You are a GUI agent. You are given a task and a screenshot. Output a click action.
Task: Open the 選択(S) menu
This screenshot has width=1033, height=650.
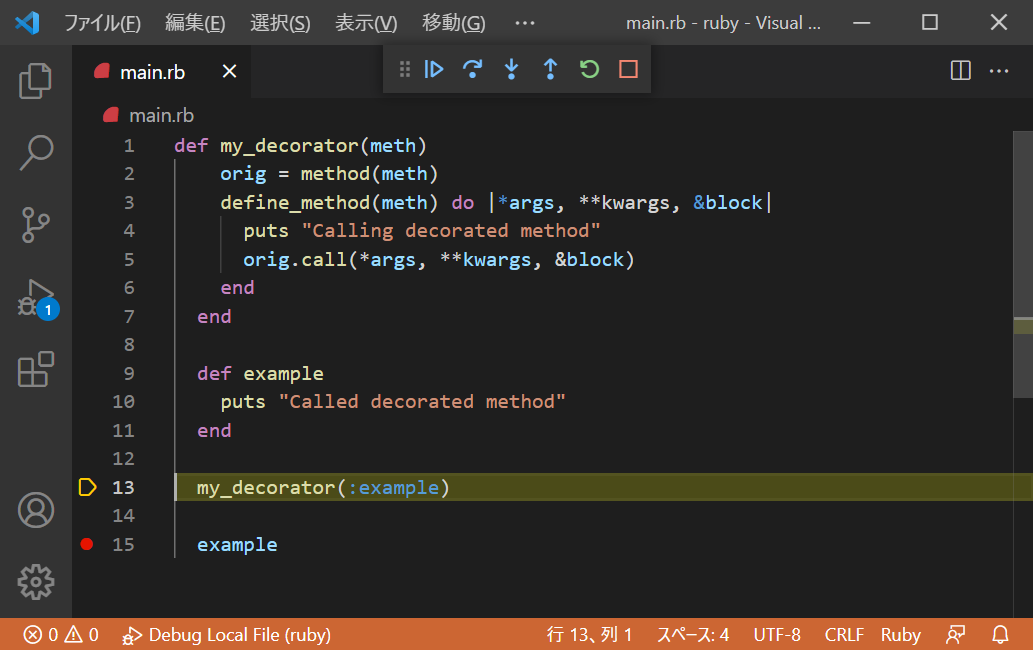click(280, 23)
